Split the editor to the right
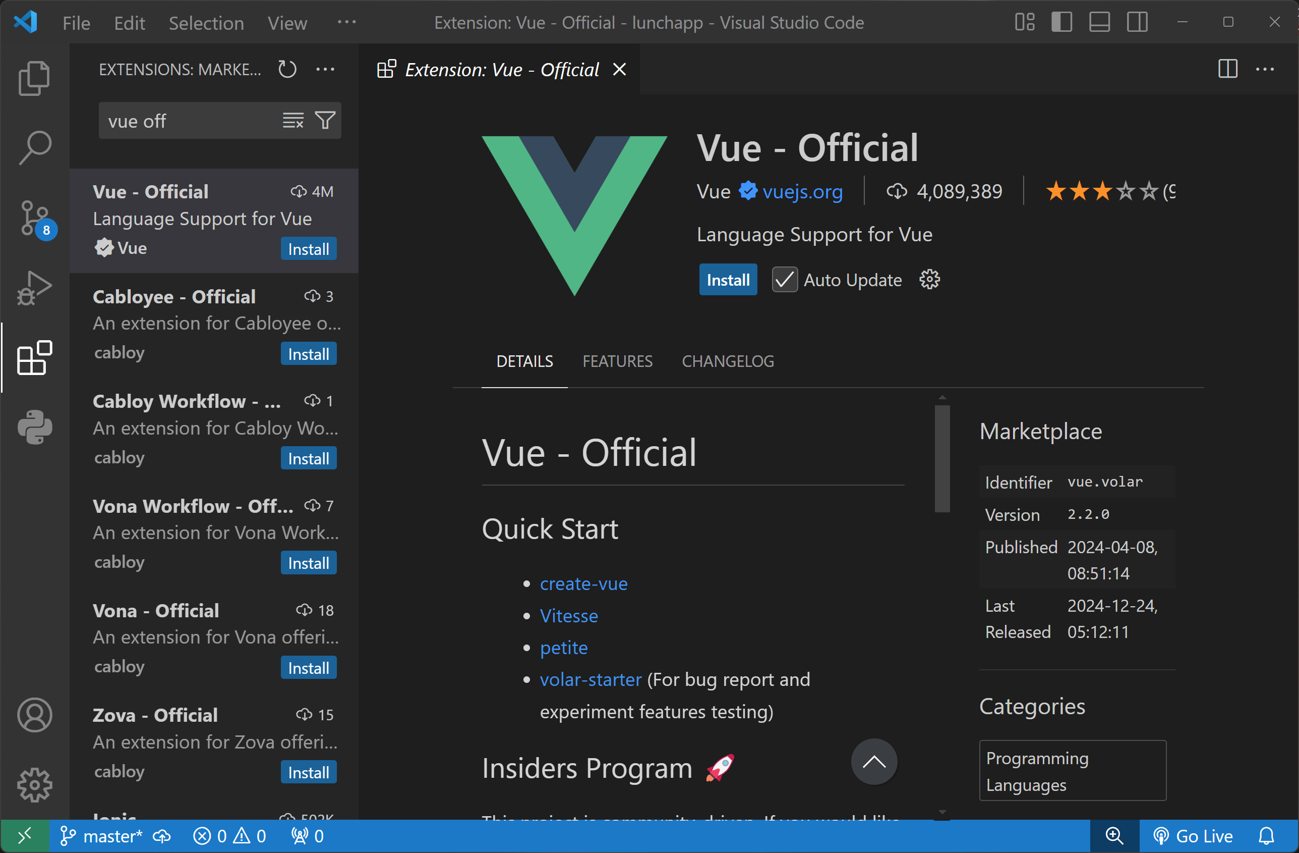 coord(1228,69)
